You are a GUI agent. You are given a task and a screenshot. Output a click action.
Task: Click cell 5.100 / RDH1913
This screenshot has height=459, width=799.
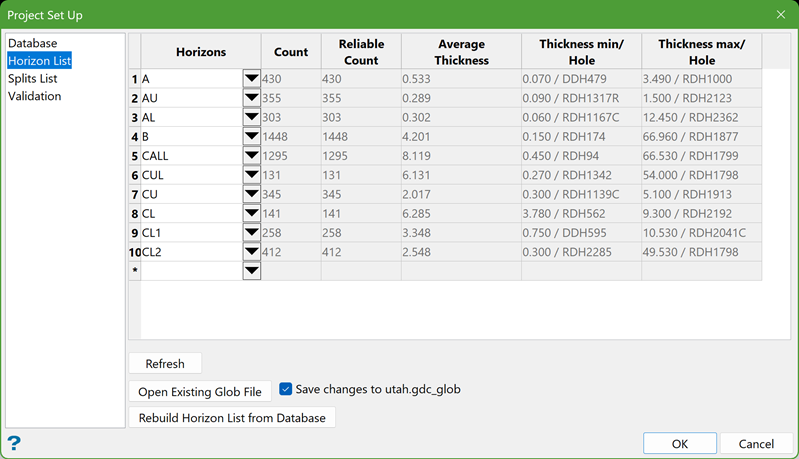tap(702, 194)
